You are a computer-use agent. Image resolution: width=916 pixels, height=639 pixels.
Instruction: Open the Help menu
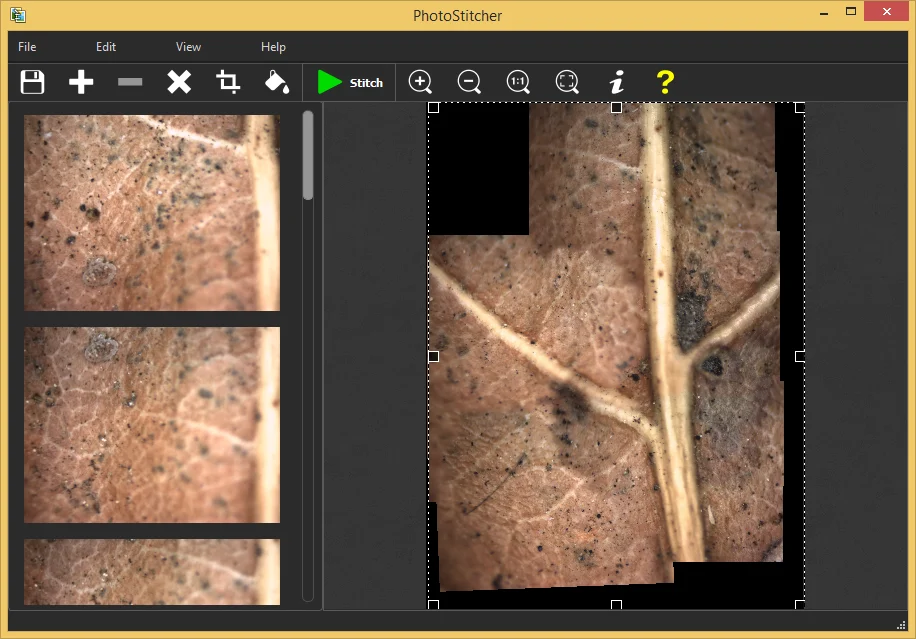coord(273,47)
